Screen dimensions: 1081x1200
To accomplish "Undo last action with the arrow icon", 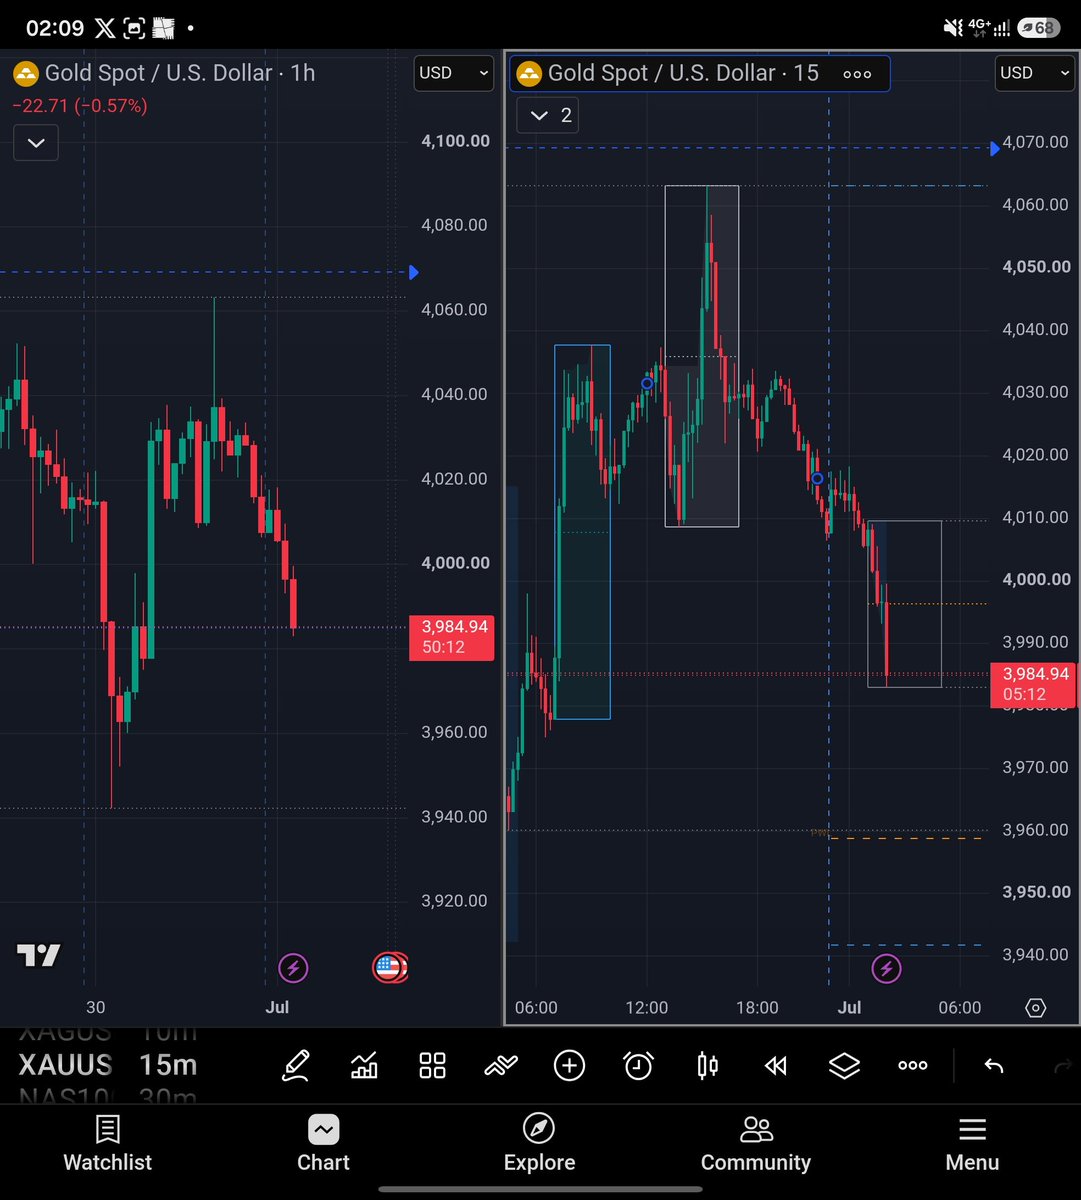I will 994,1066.
